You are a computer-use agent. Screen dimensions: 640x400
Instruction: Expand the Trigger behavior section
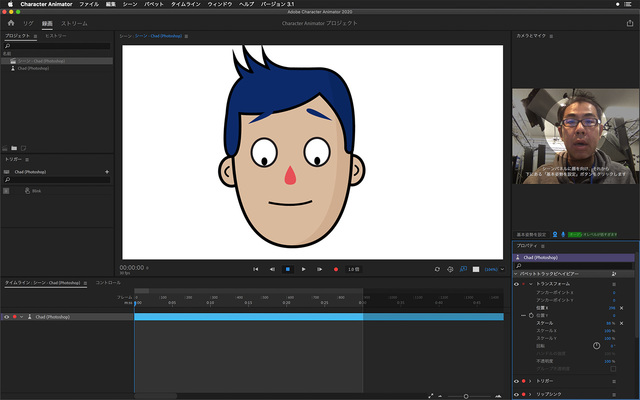click(x=531, y=381)
